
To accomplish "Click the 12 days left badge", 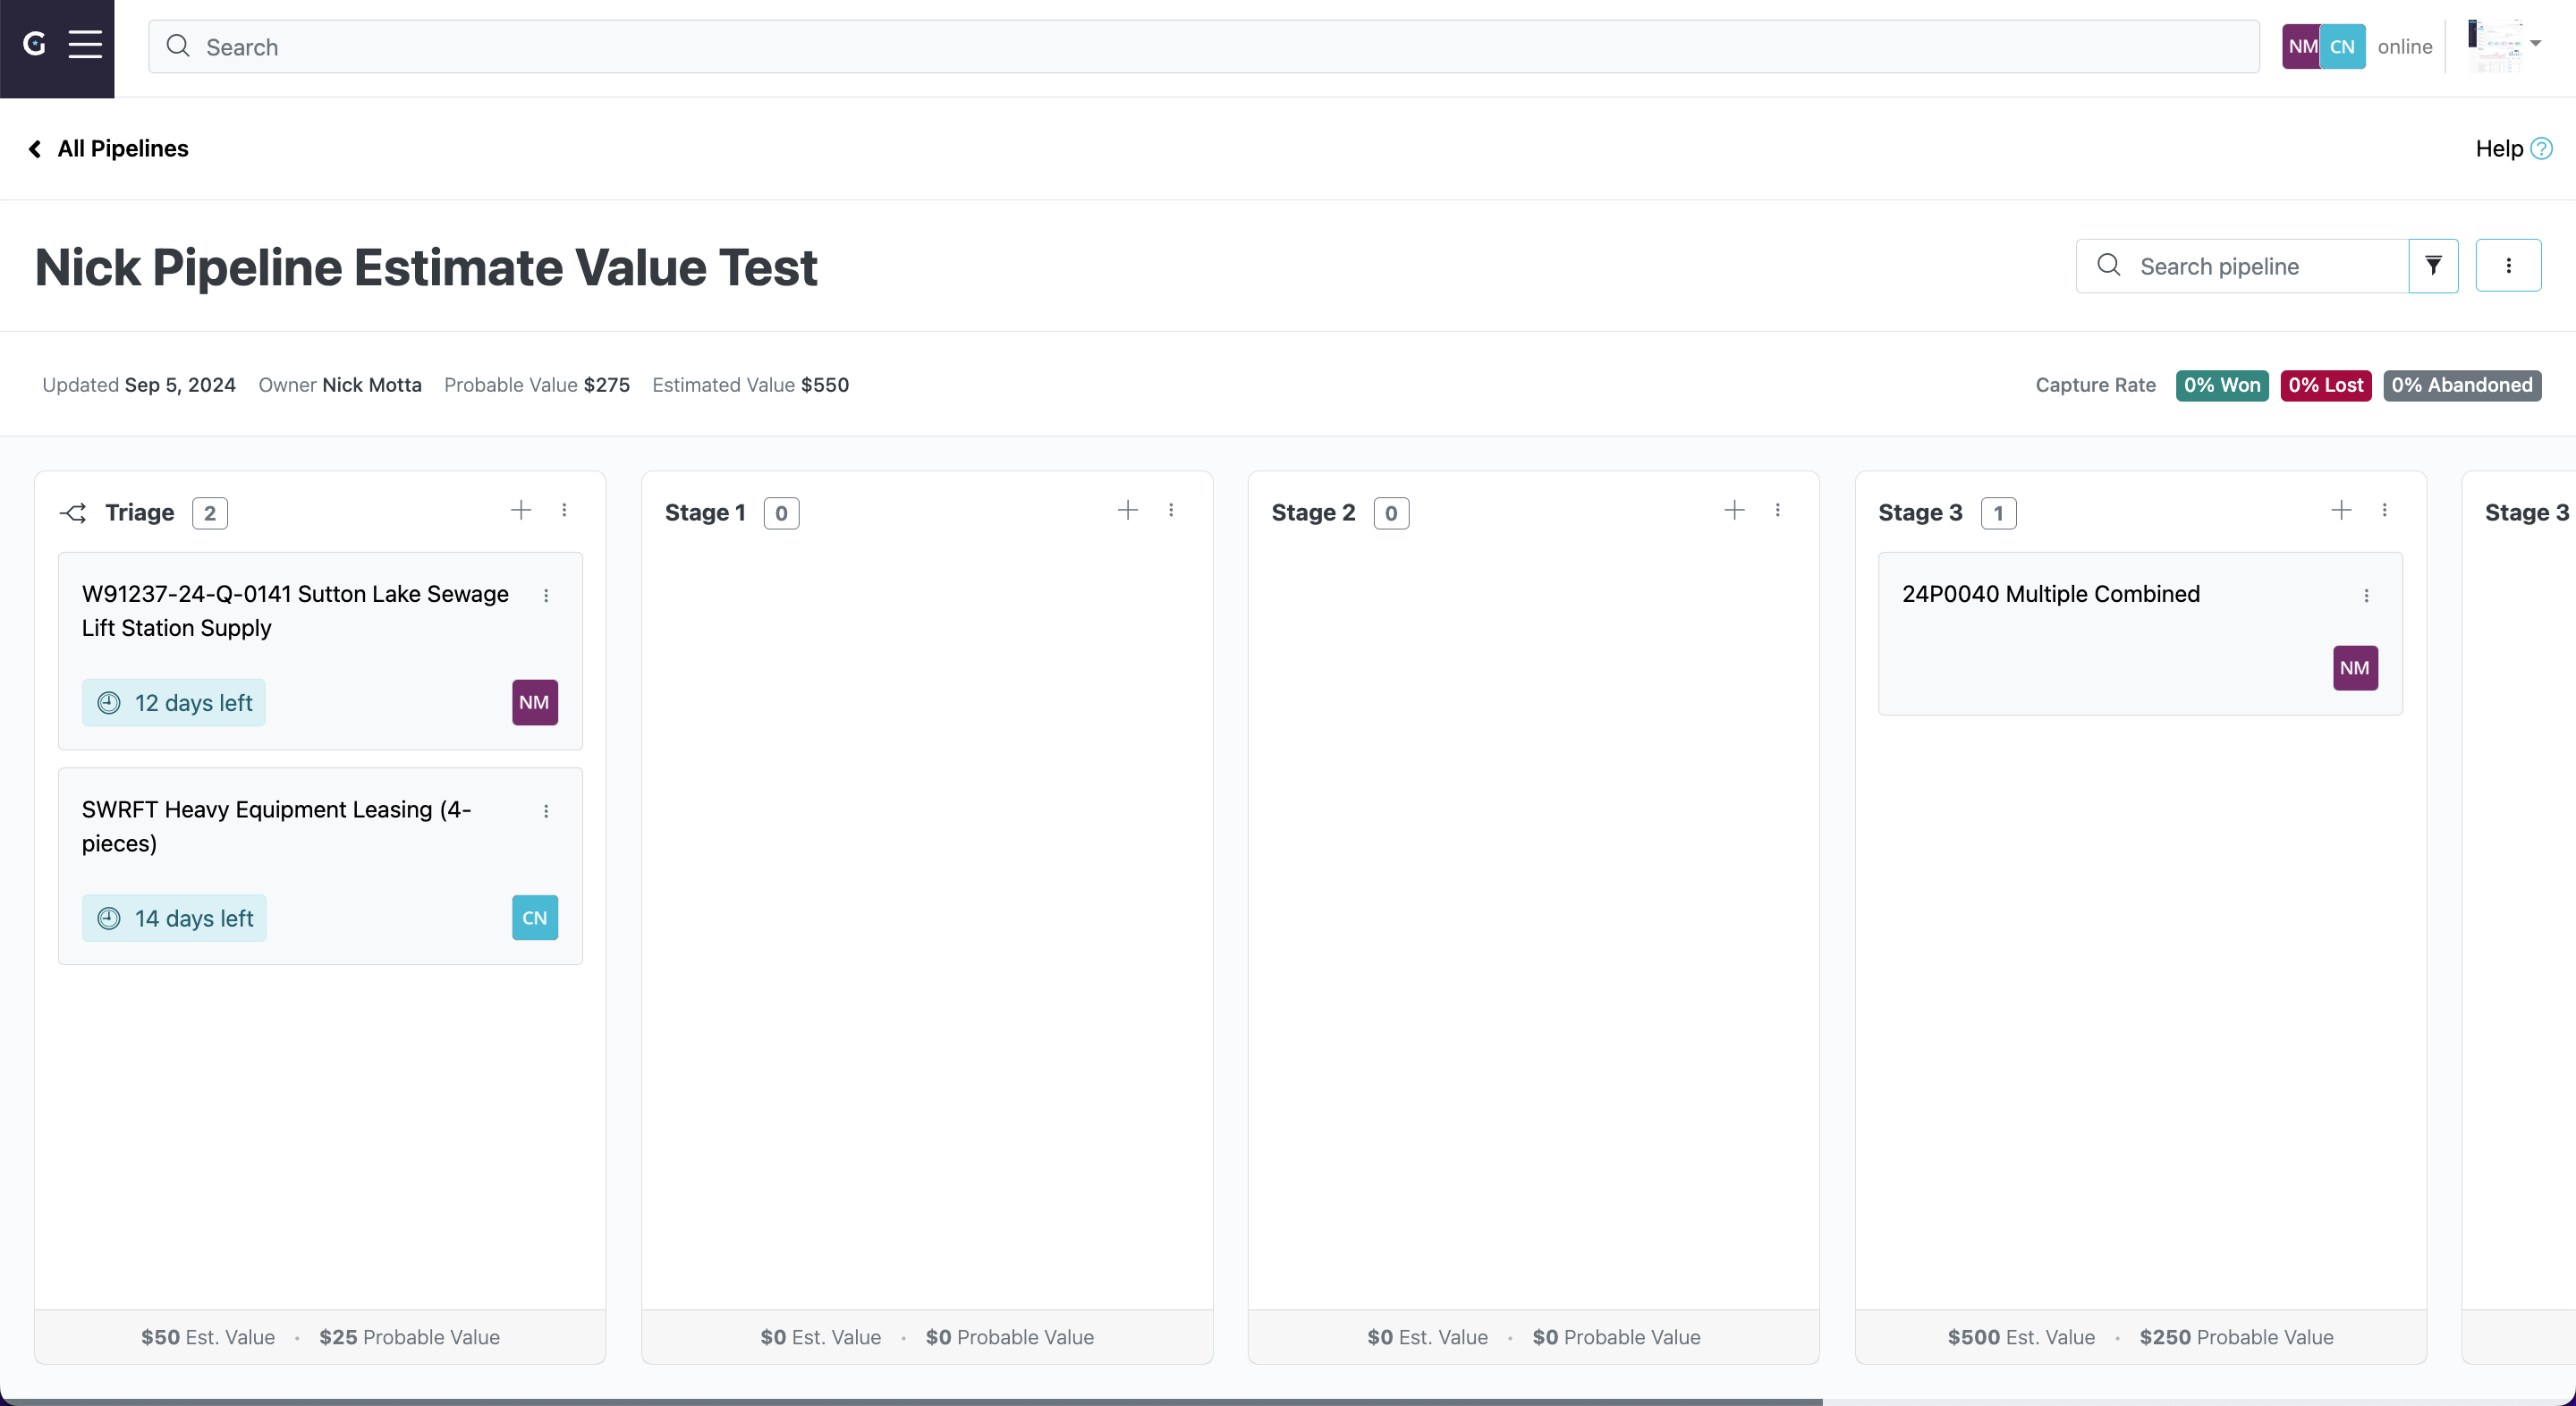I will pos(174,703).
